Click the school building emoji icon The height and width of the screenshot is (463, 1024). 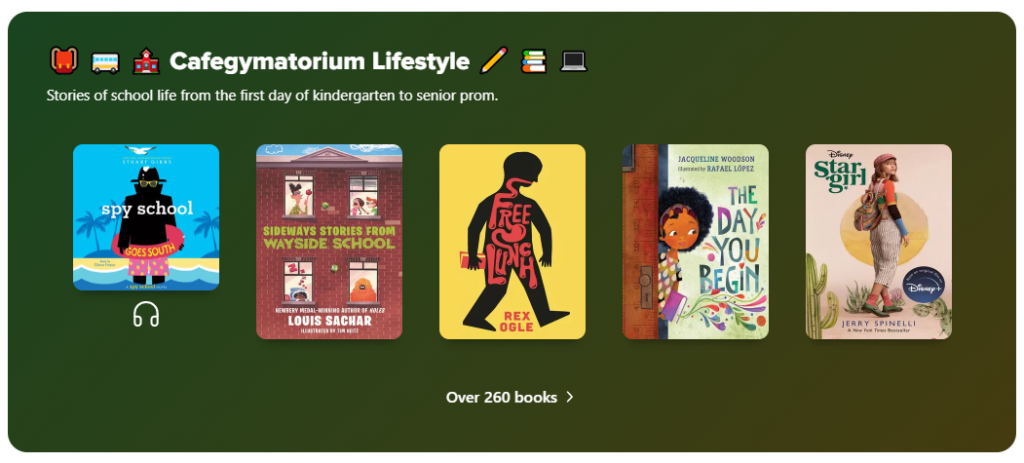(x=146, y=61)
